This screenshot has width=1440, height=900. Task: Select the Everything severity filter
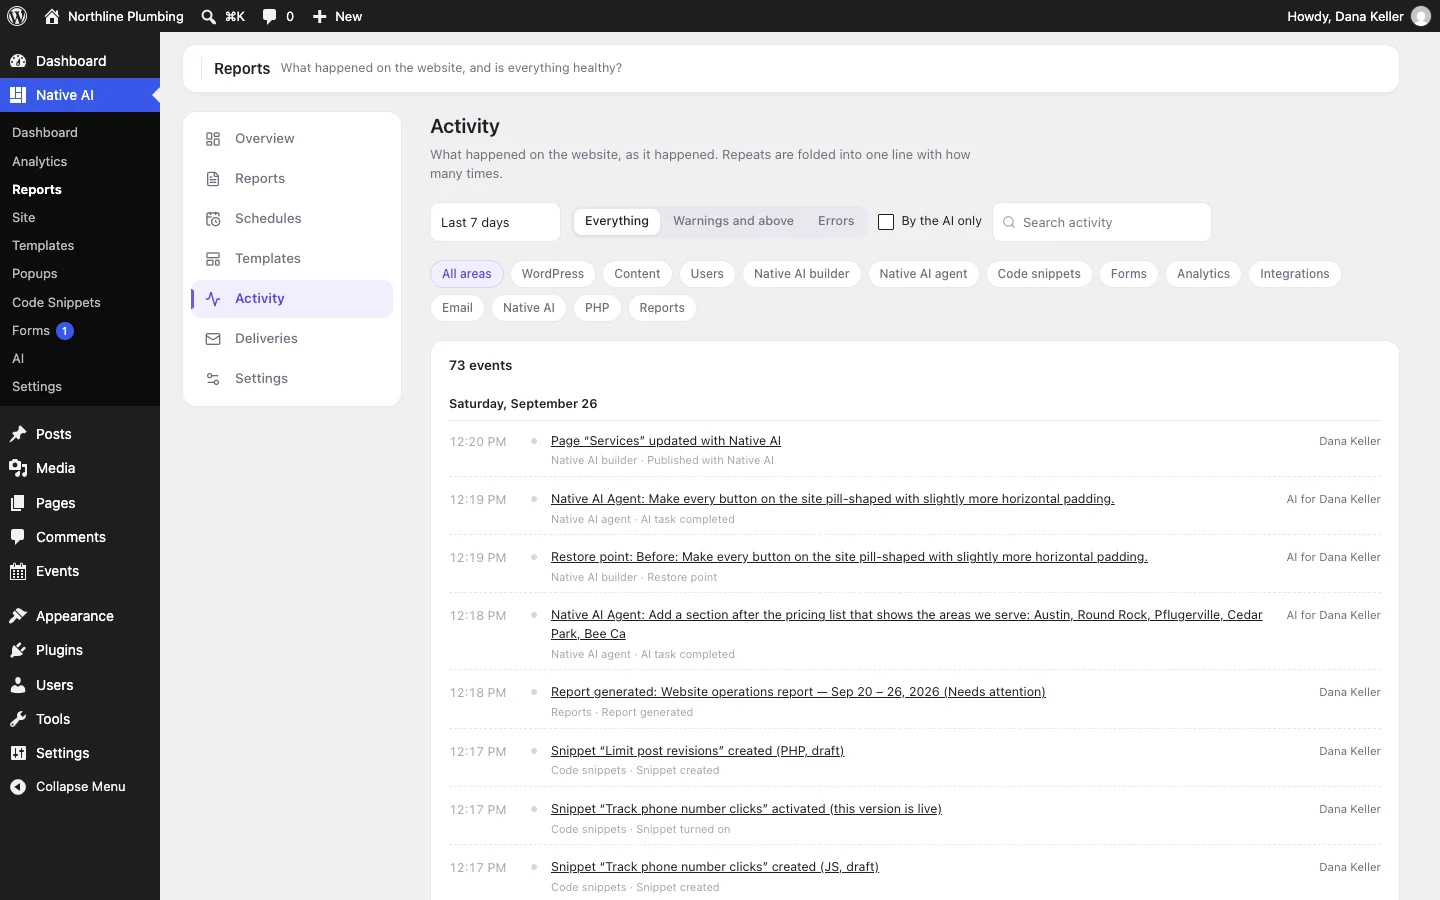(617, 221)
